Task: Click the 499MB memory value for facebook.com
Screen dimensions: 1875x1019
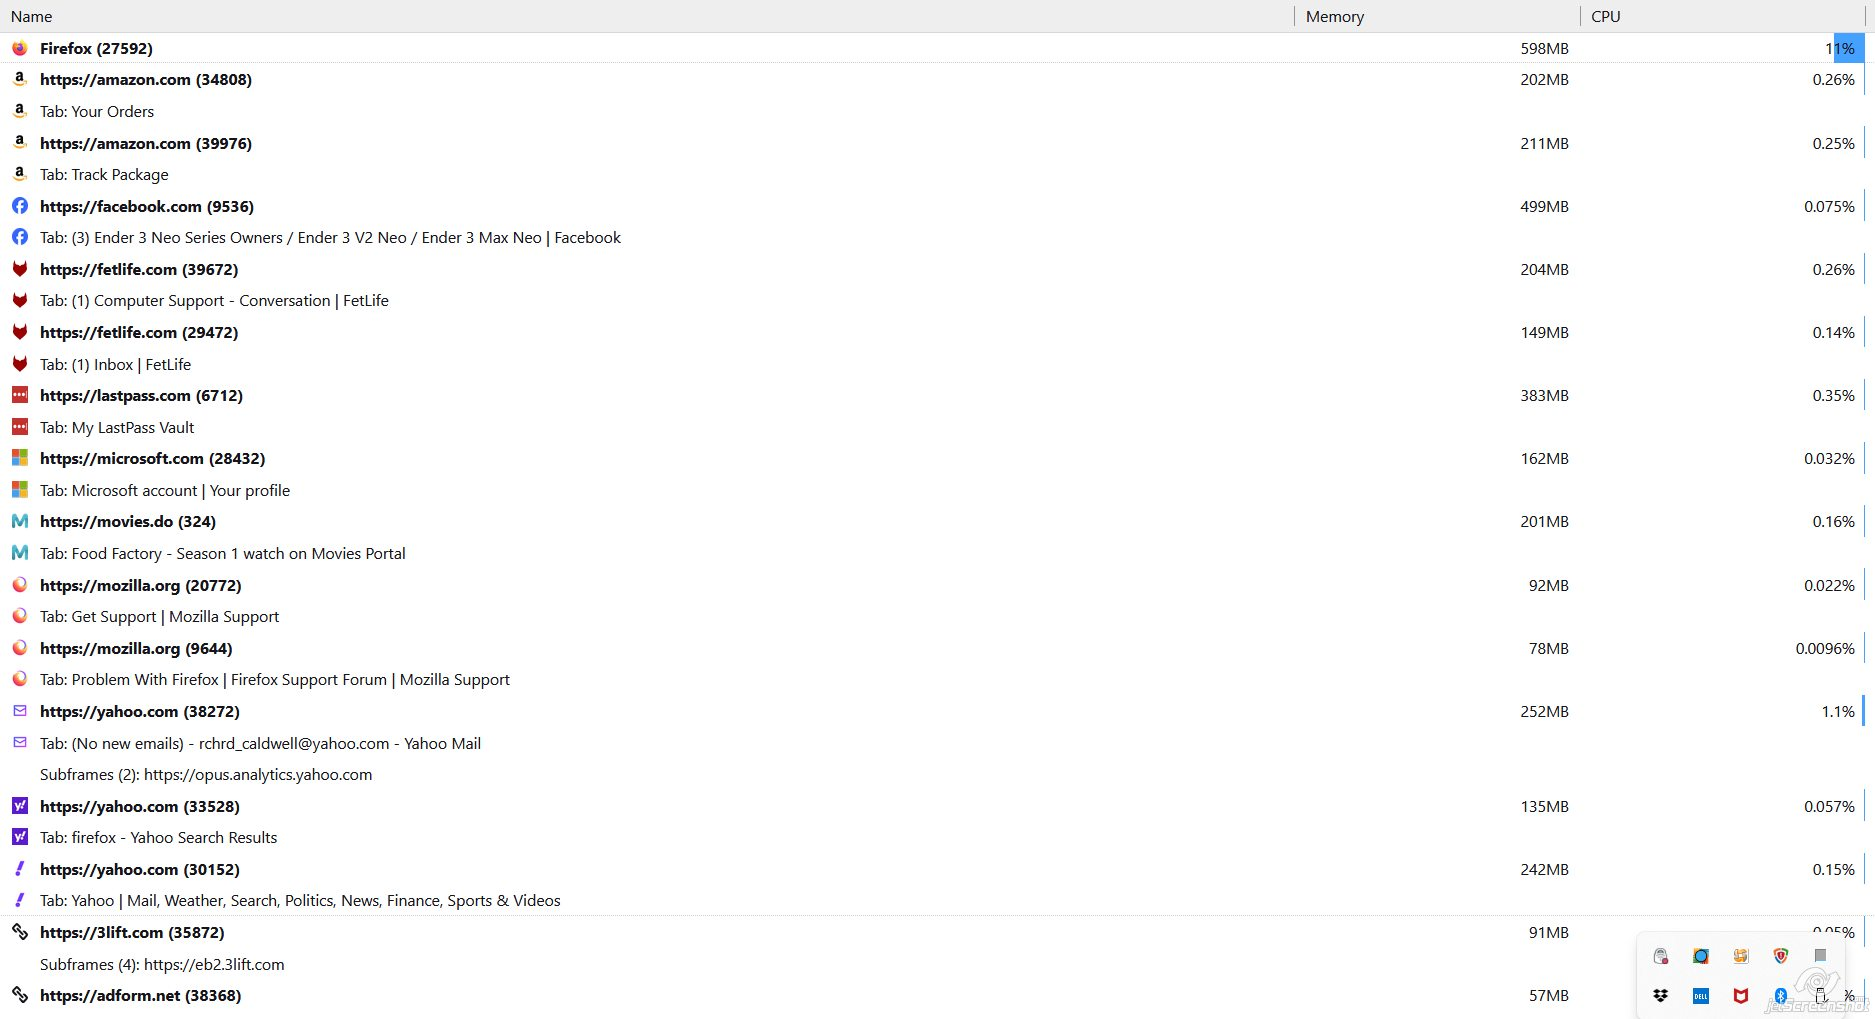Action: tap(1544, 206)
